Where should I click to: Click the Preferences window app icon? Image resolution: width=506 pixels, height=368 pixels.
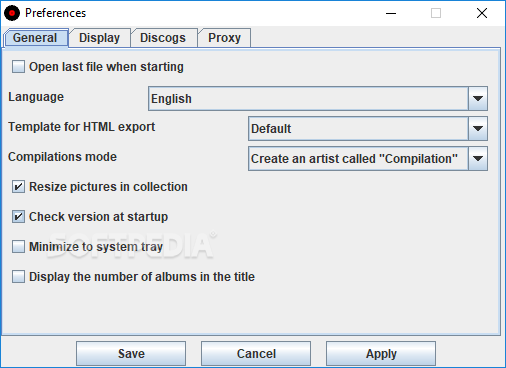coord(12,13)
